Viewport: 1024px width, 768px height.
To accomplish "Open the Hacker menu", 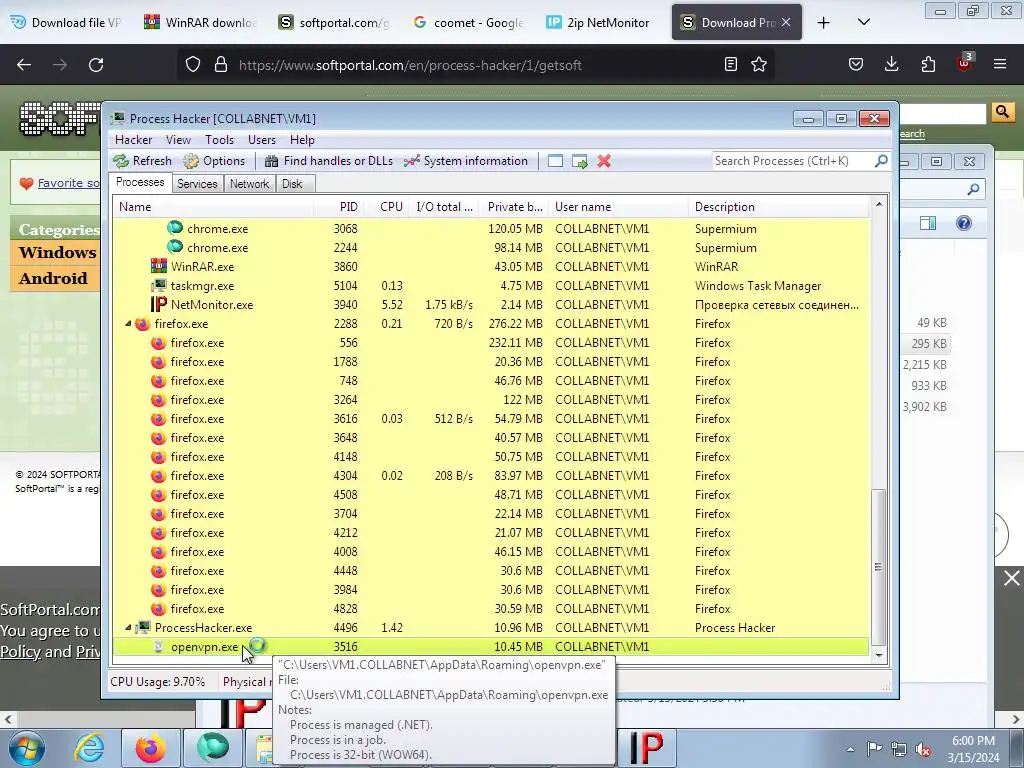I will (133, 140).
